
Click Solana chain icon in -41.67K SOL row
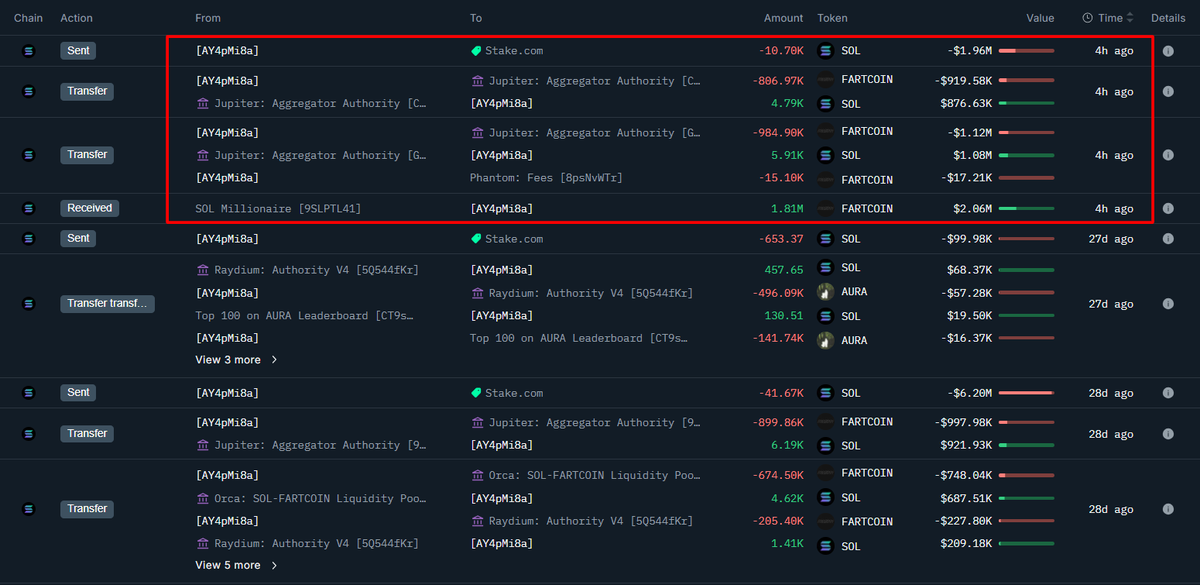click(x=28, y=393)
